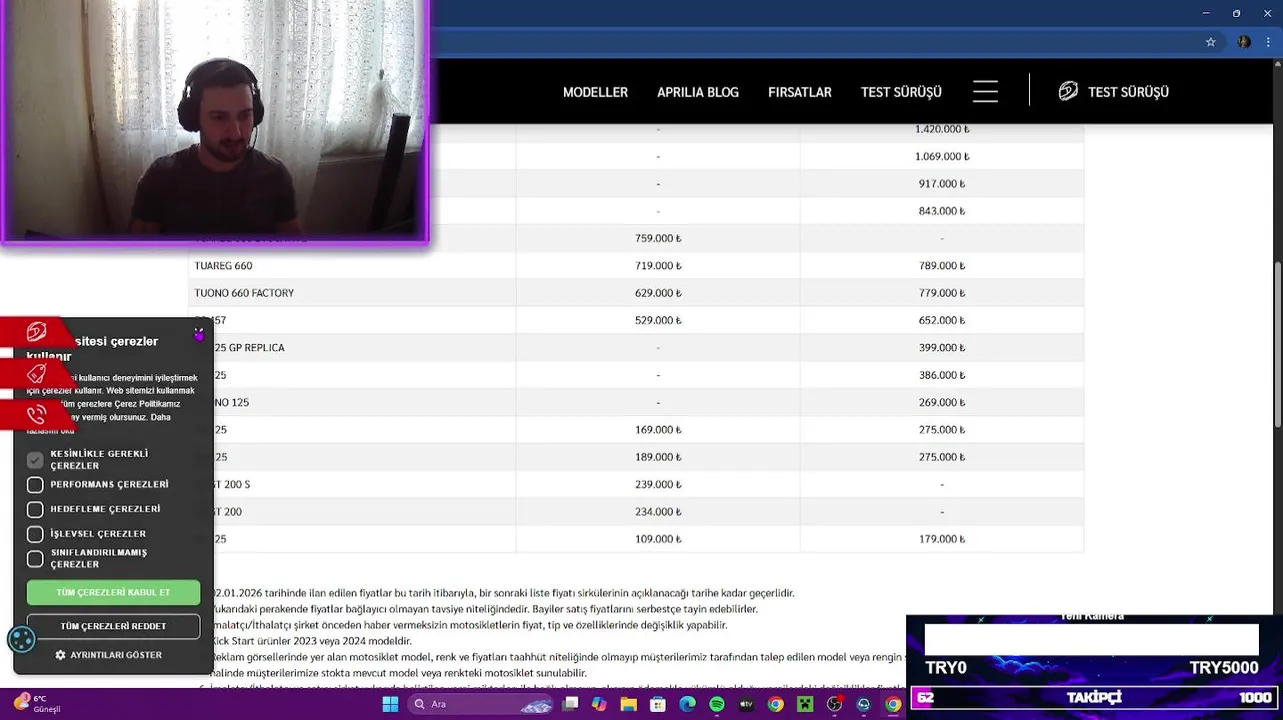Open the hamburger menu icon in header

pos(985,92)
